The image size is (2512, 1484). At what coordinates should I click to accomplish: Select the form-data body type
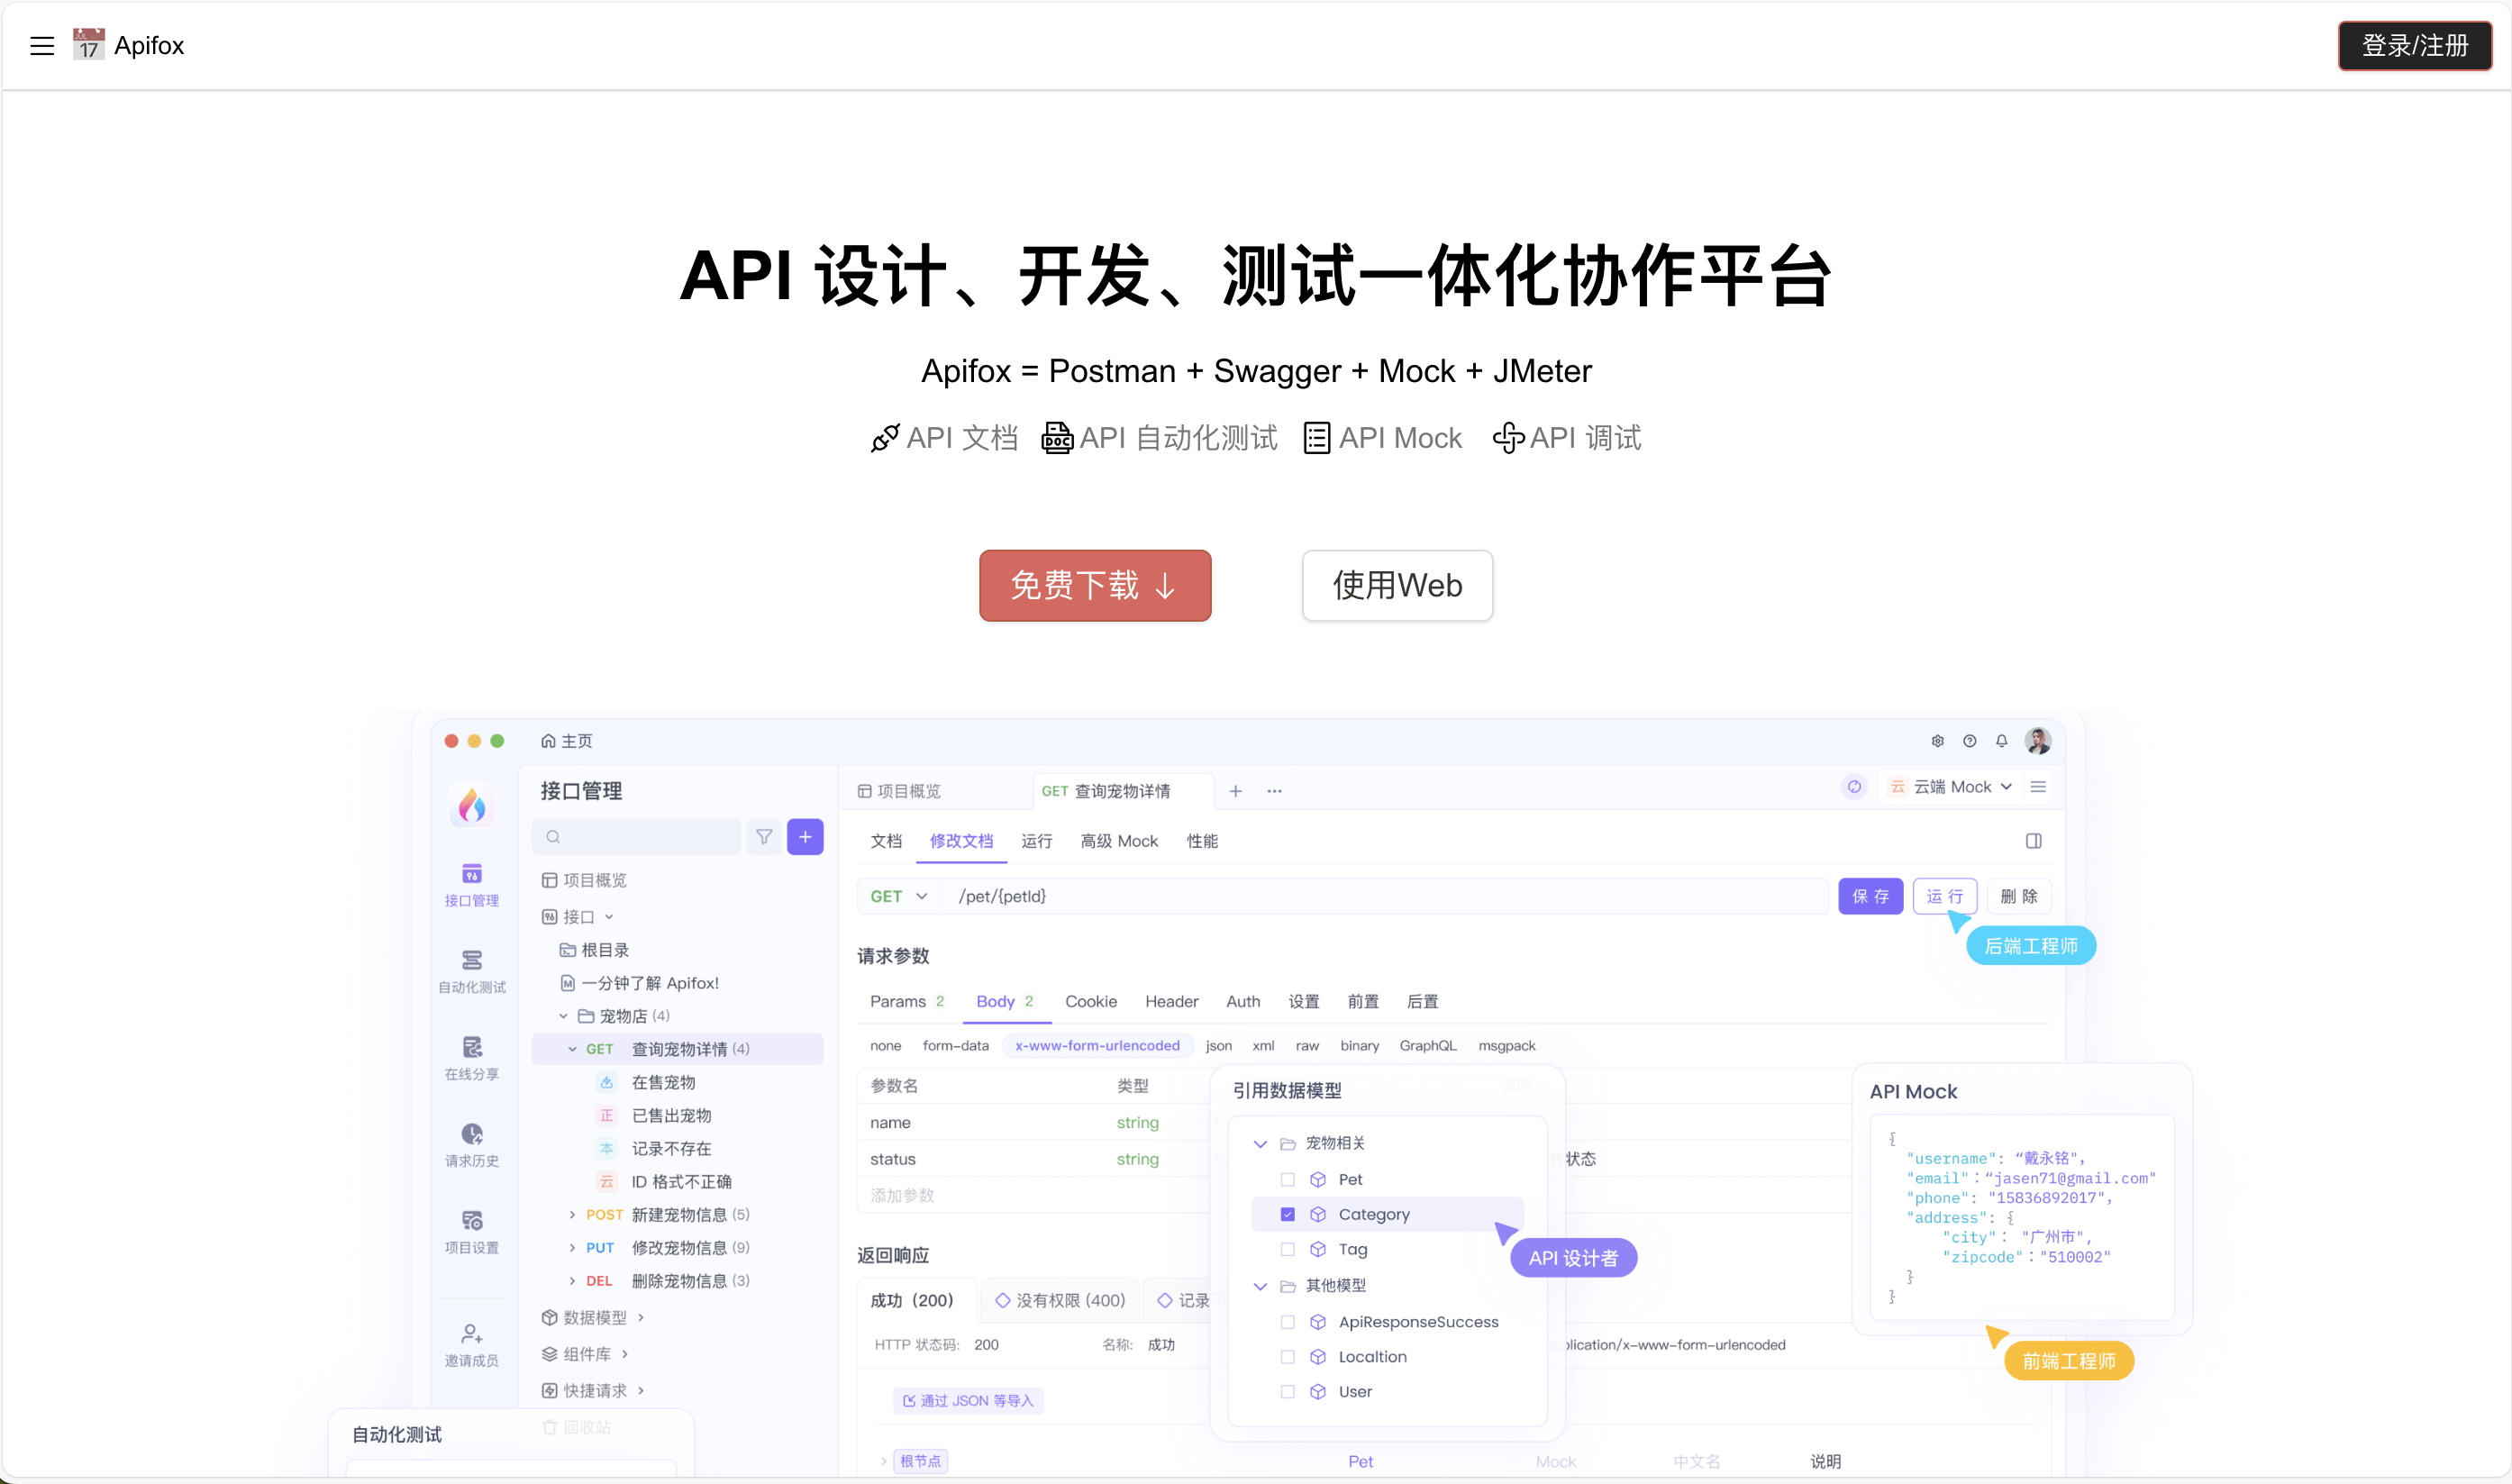point(955,1045)
